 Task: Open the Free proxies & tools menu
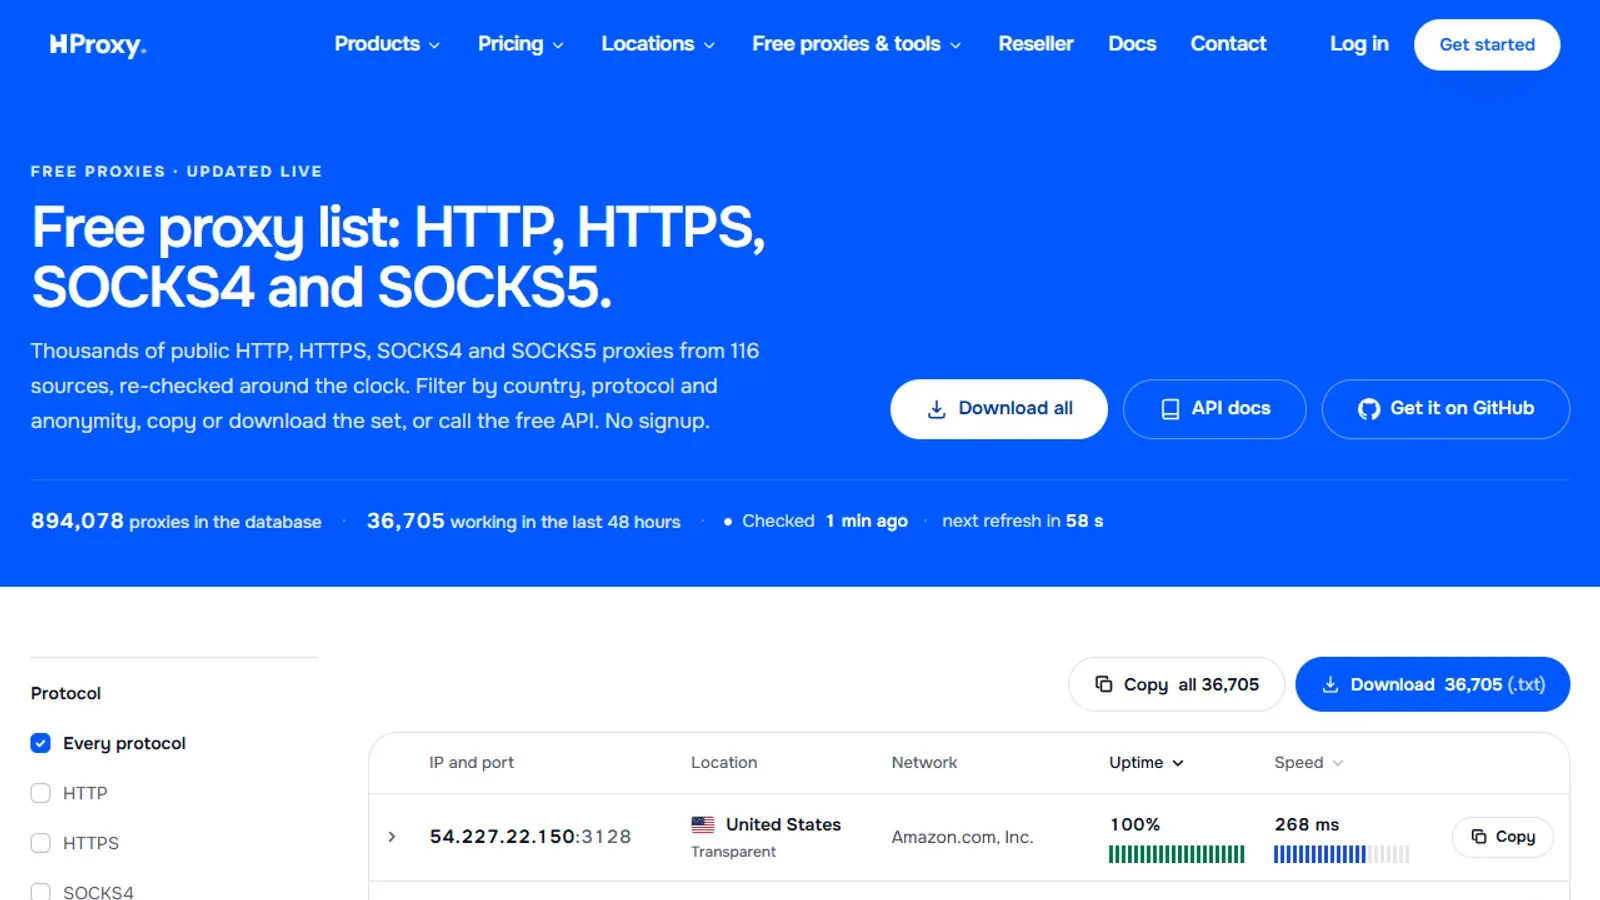(856, 44)
